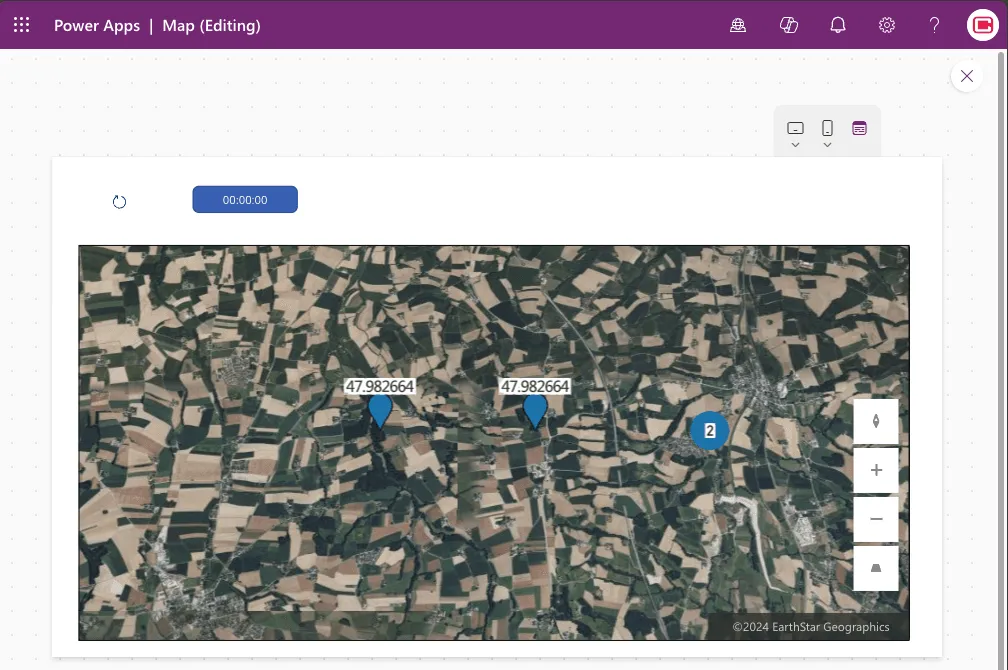Click the 00:00:00 timer button
Viewport: 1008px width, 670px height.
click(245, 200)
